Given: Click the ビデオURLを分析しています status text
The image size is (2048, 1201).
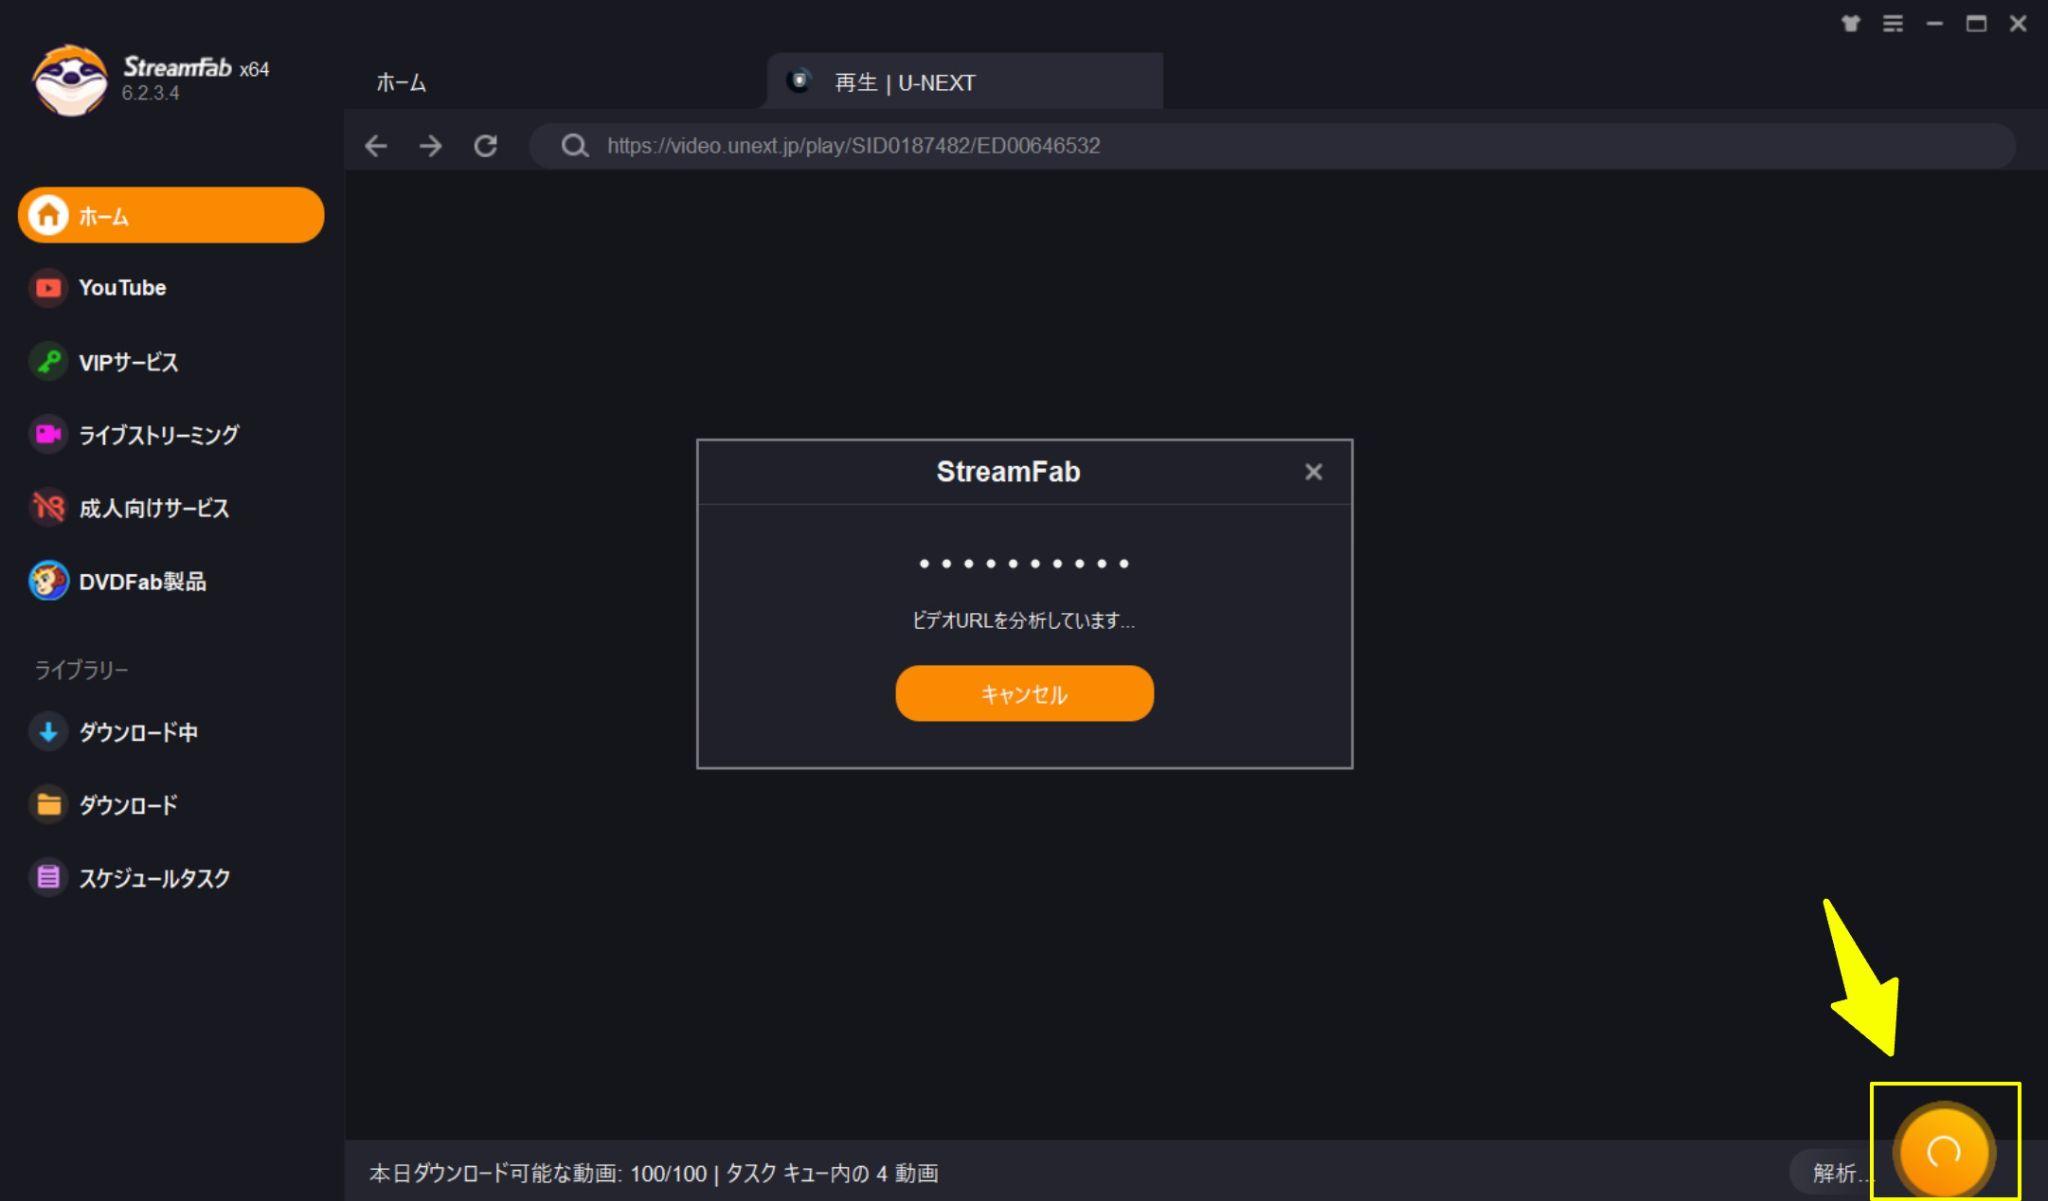Looking at the screenshot, I should (x=1023, y=621).
